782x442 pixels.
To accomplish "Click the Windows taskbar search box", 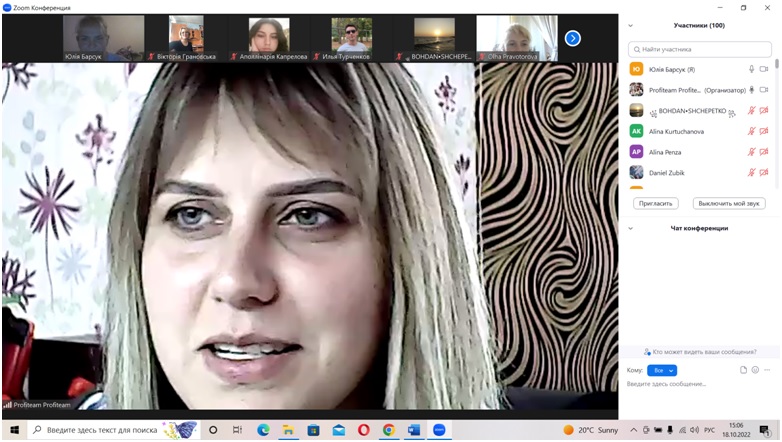I will pos(112,430).
